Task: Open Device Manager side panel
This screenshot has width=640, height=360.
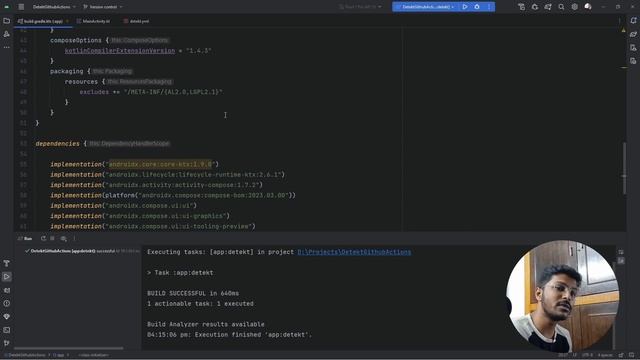Action: pyautogui.click(x=633, y=48)
